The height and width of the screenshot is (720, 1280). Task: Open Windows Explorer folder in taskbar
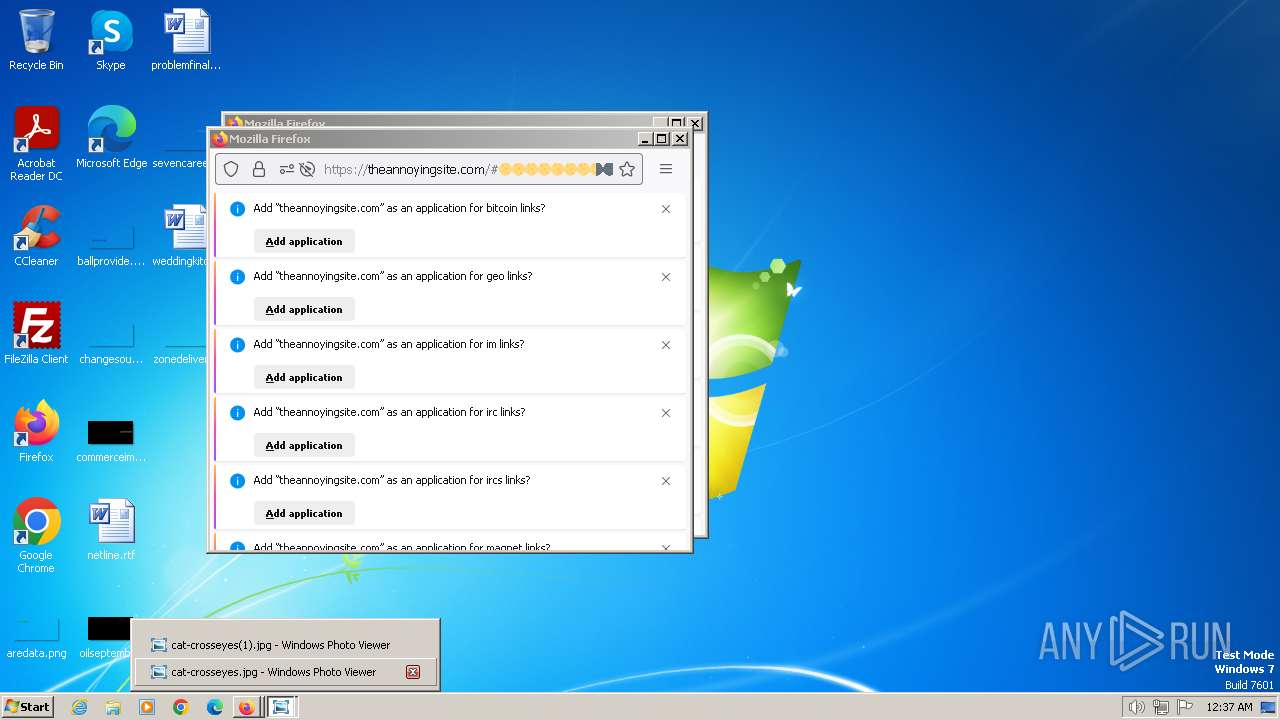tap(113, 707)
